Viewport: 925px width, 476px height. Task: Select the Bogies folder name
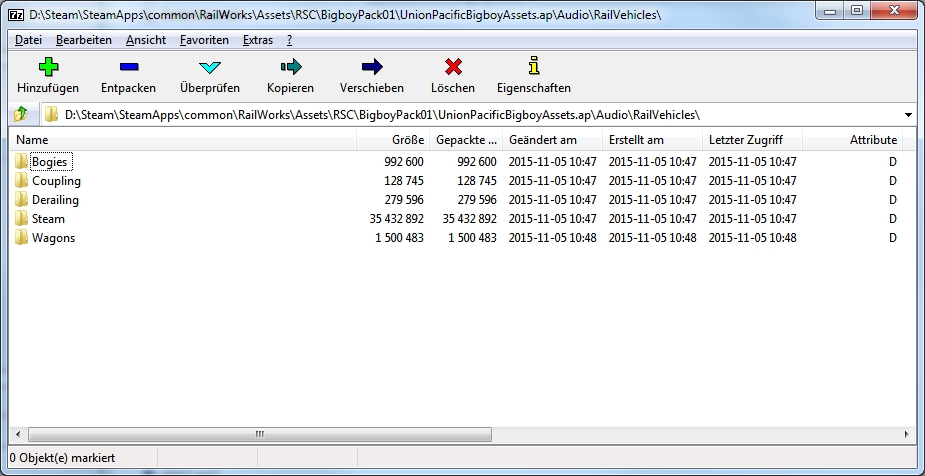point(50,162)
